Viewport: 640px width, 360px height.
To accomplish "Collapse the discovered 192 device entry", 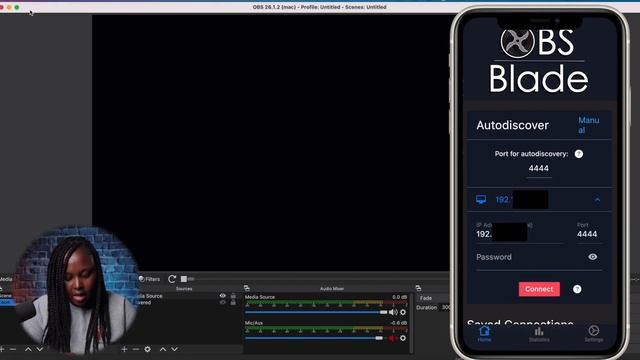I will (x=597, y=200).
